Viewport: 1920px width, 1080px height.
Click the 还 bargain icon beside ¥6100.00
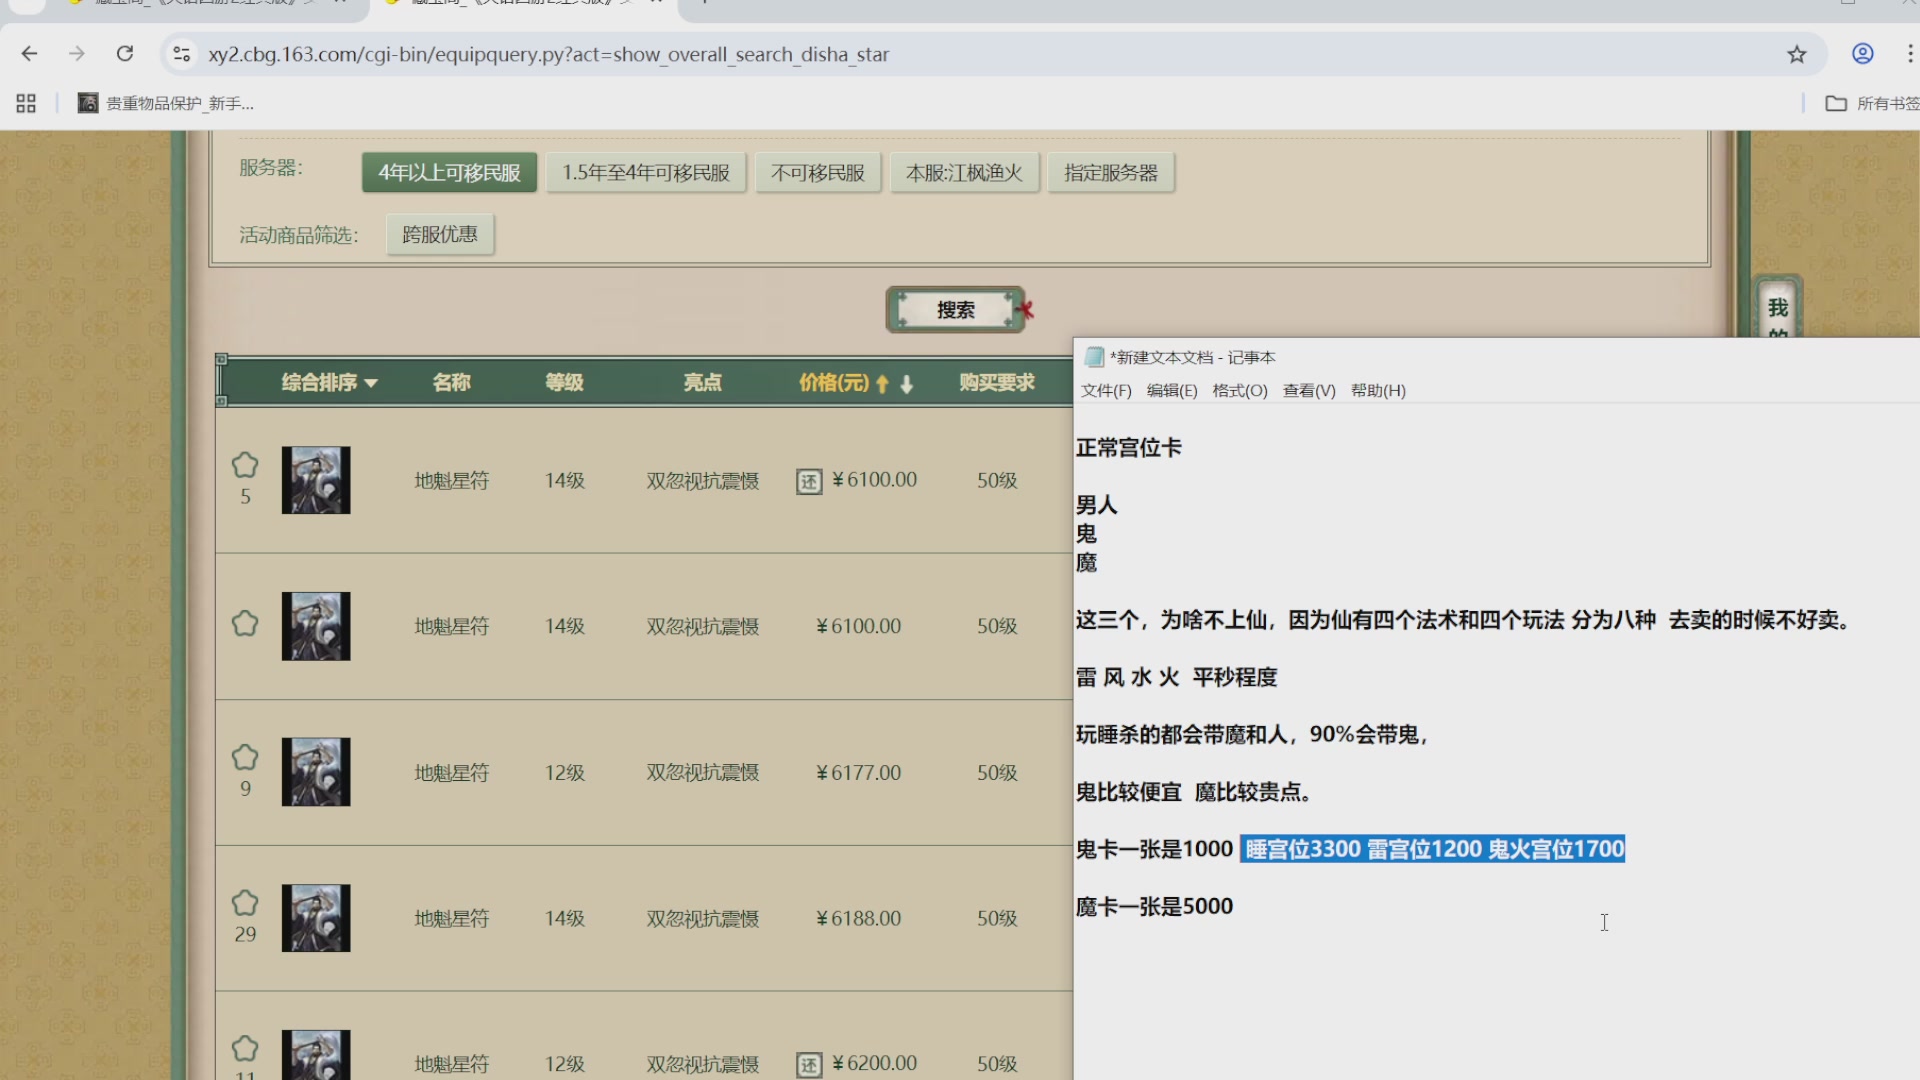[809, 481]
